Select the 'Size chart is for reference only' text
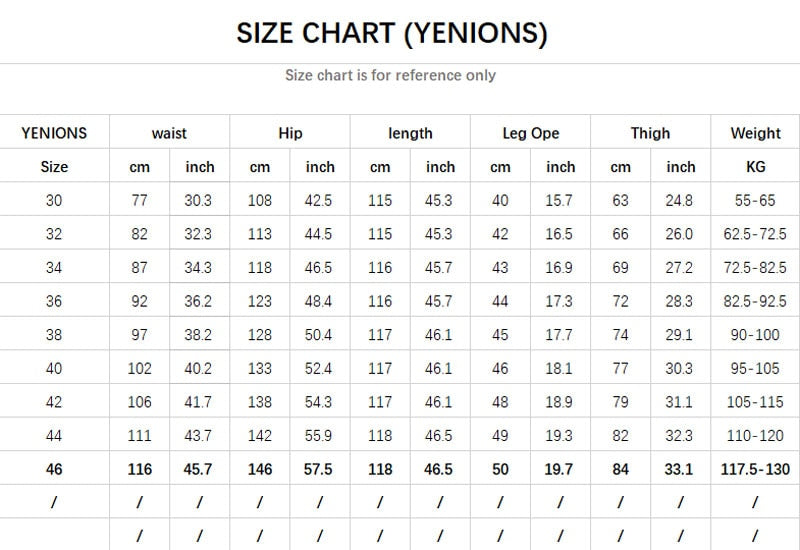 tap(390, 75)
